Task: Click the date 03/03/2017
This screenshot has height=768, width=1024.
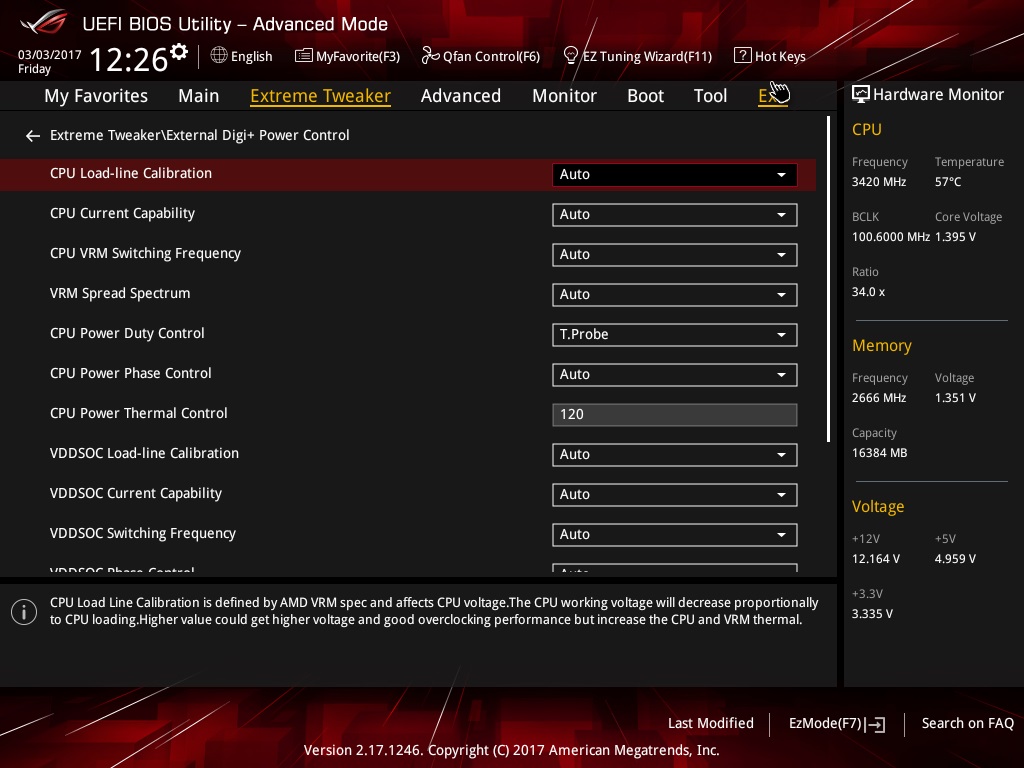Action: click(x=50, y=55)
